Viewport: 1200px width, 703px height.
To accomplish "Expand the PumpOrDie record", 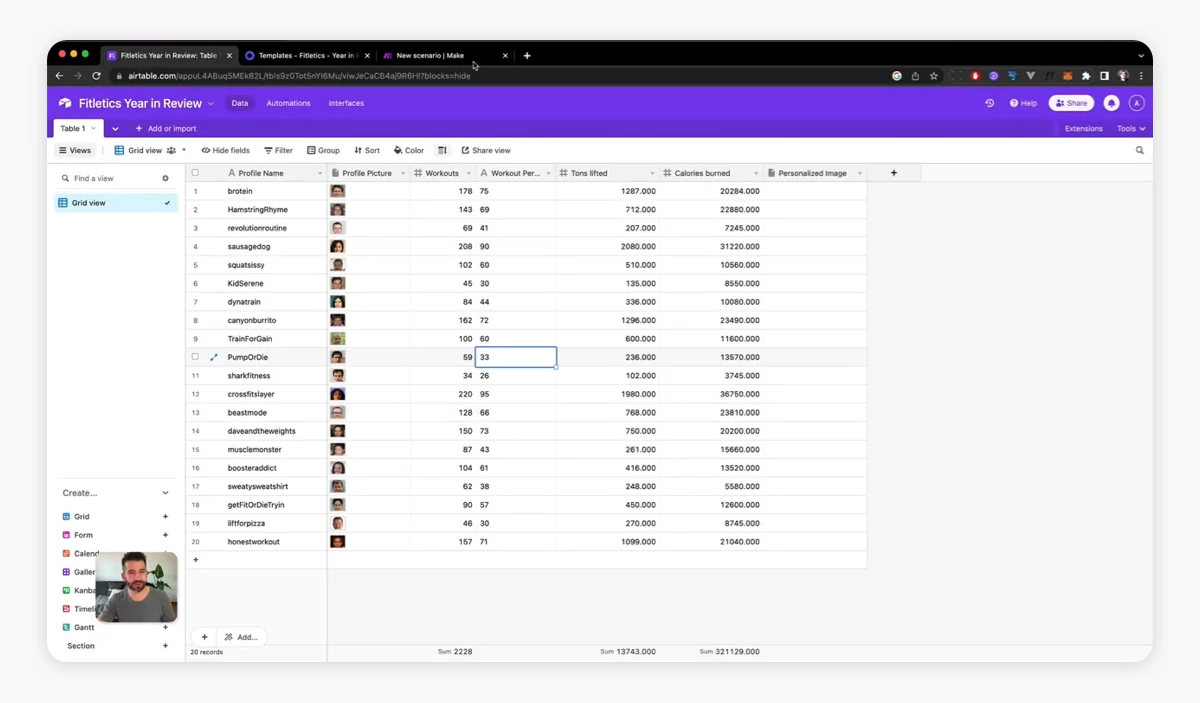I will (x=213, y=357).
